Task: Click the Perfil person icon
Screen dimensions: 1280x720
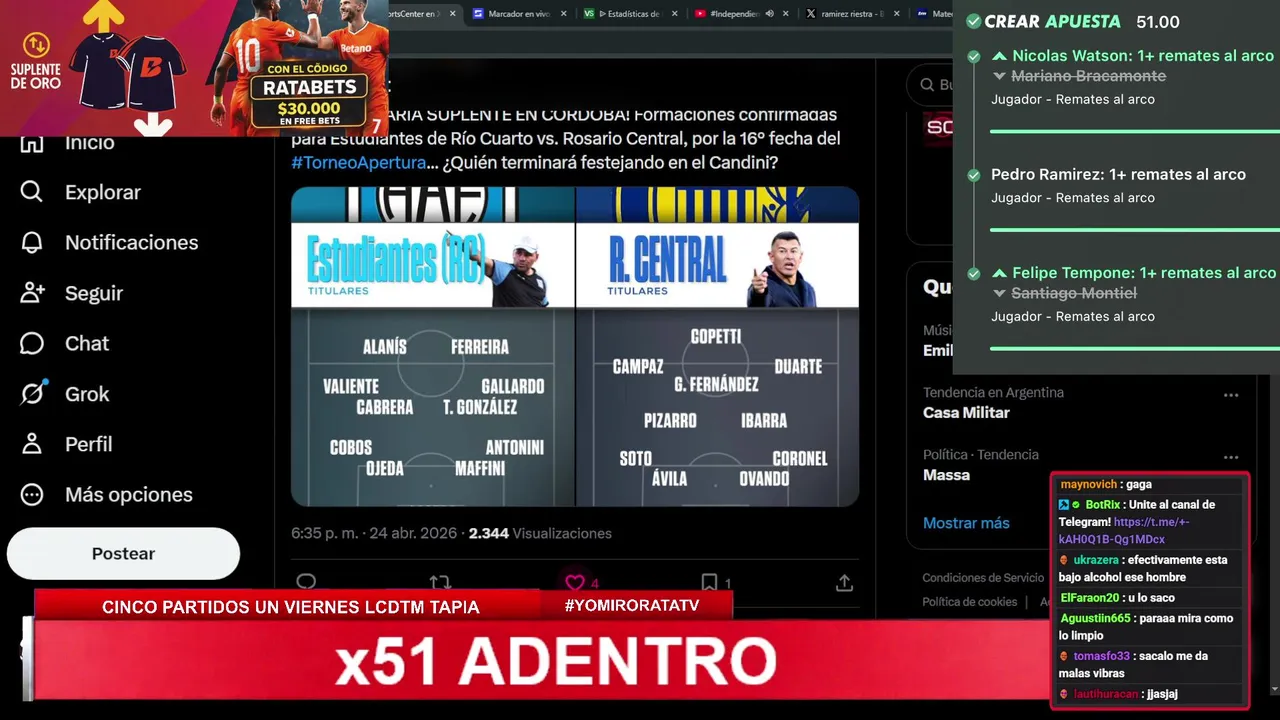Action: click(x=32, y=444)
